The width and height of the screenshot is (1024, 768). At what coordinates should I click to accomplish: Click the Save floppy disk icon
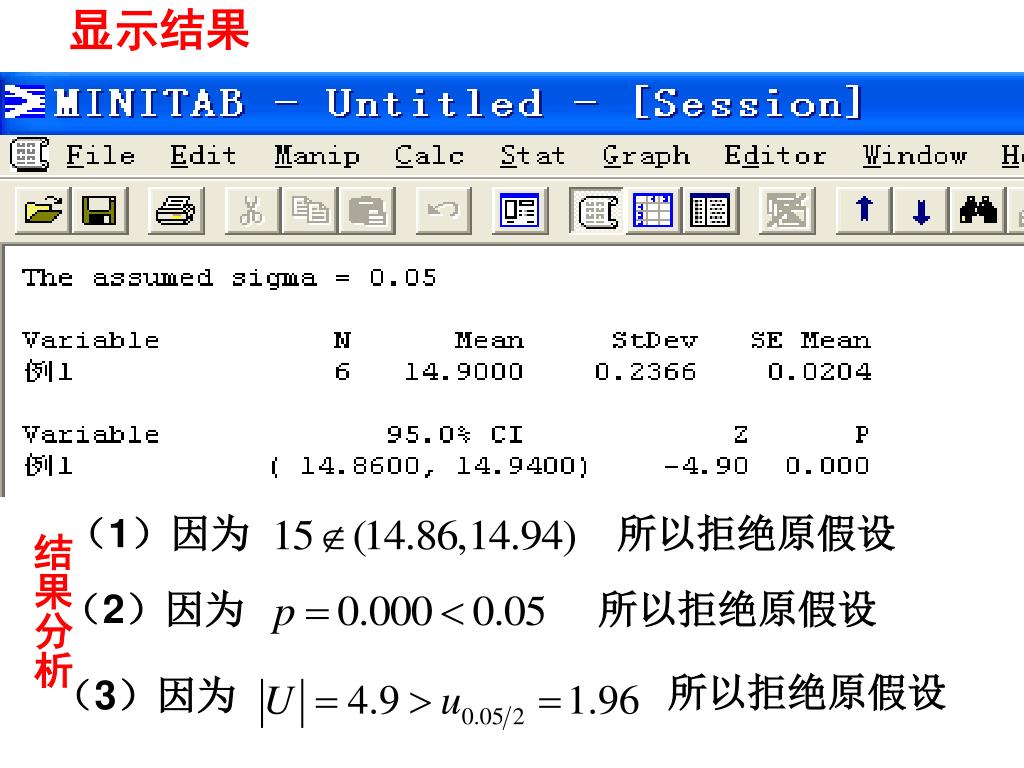click(x=100, y=210)
